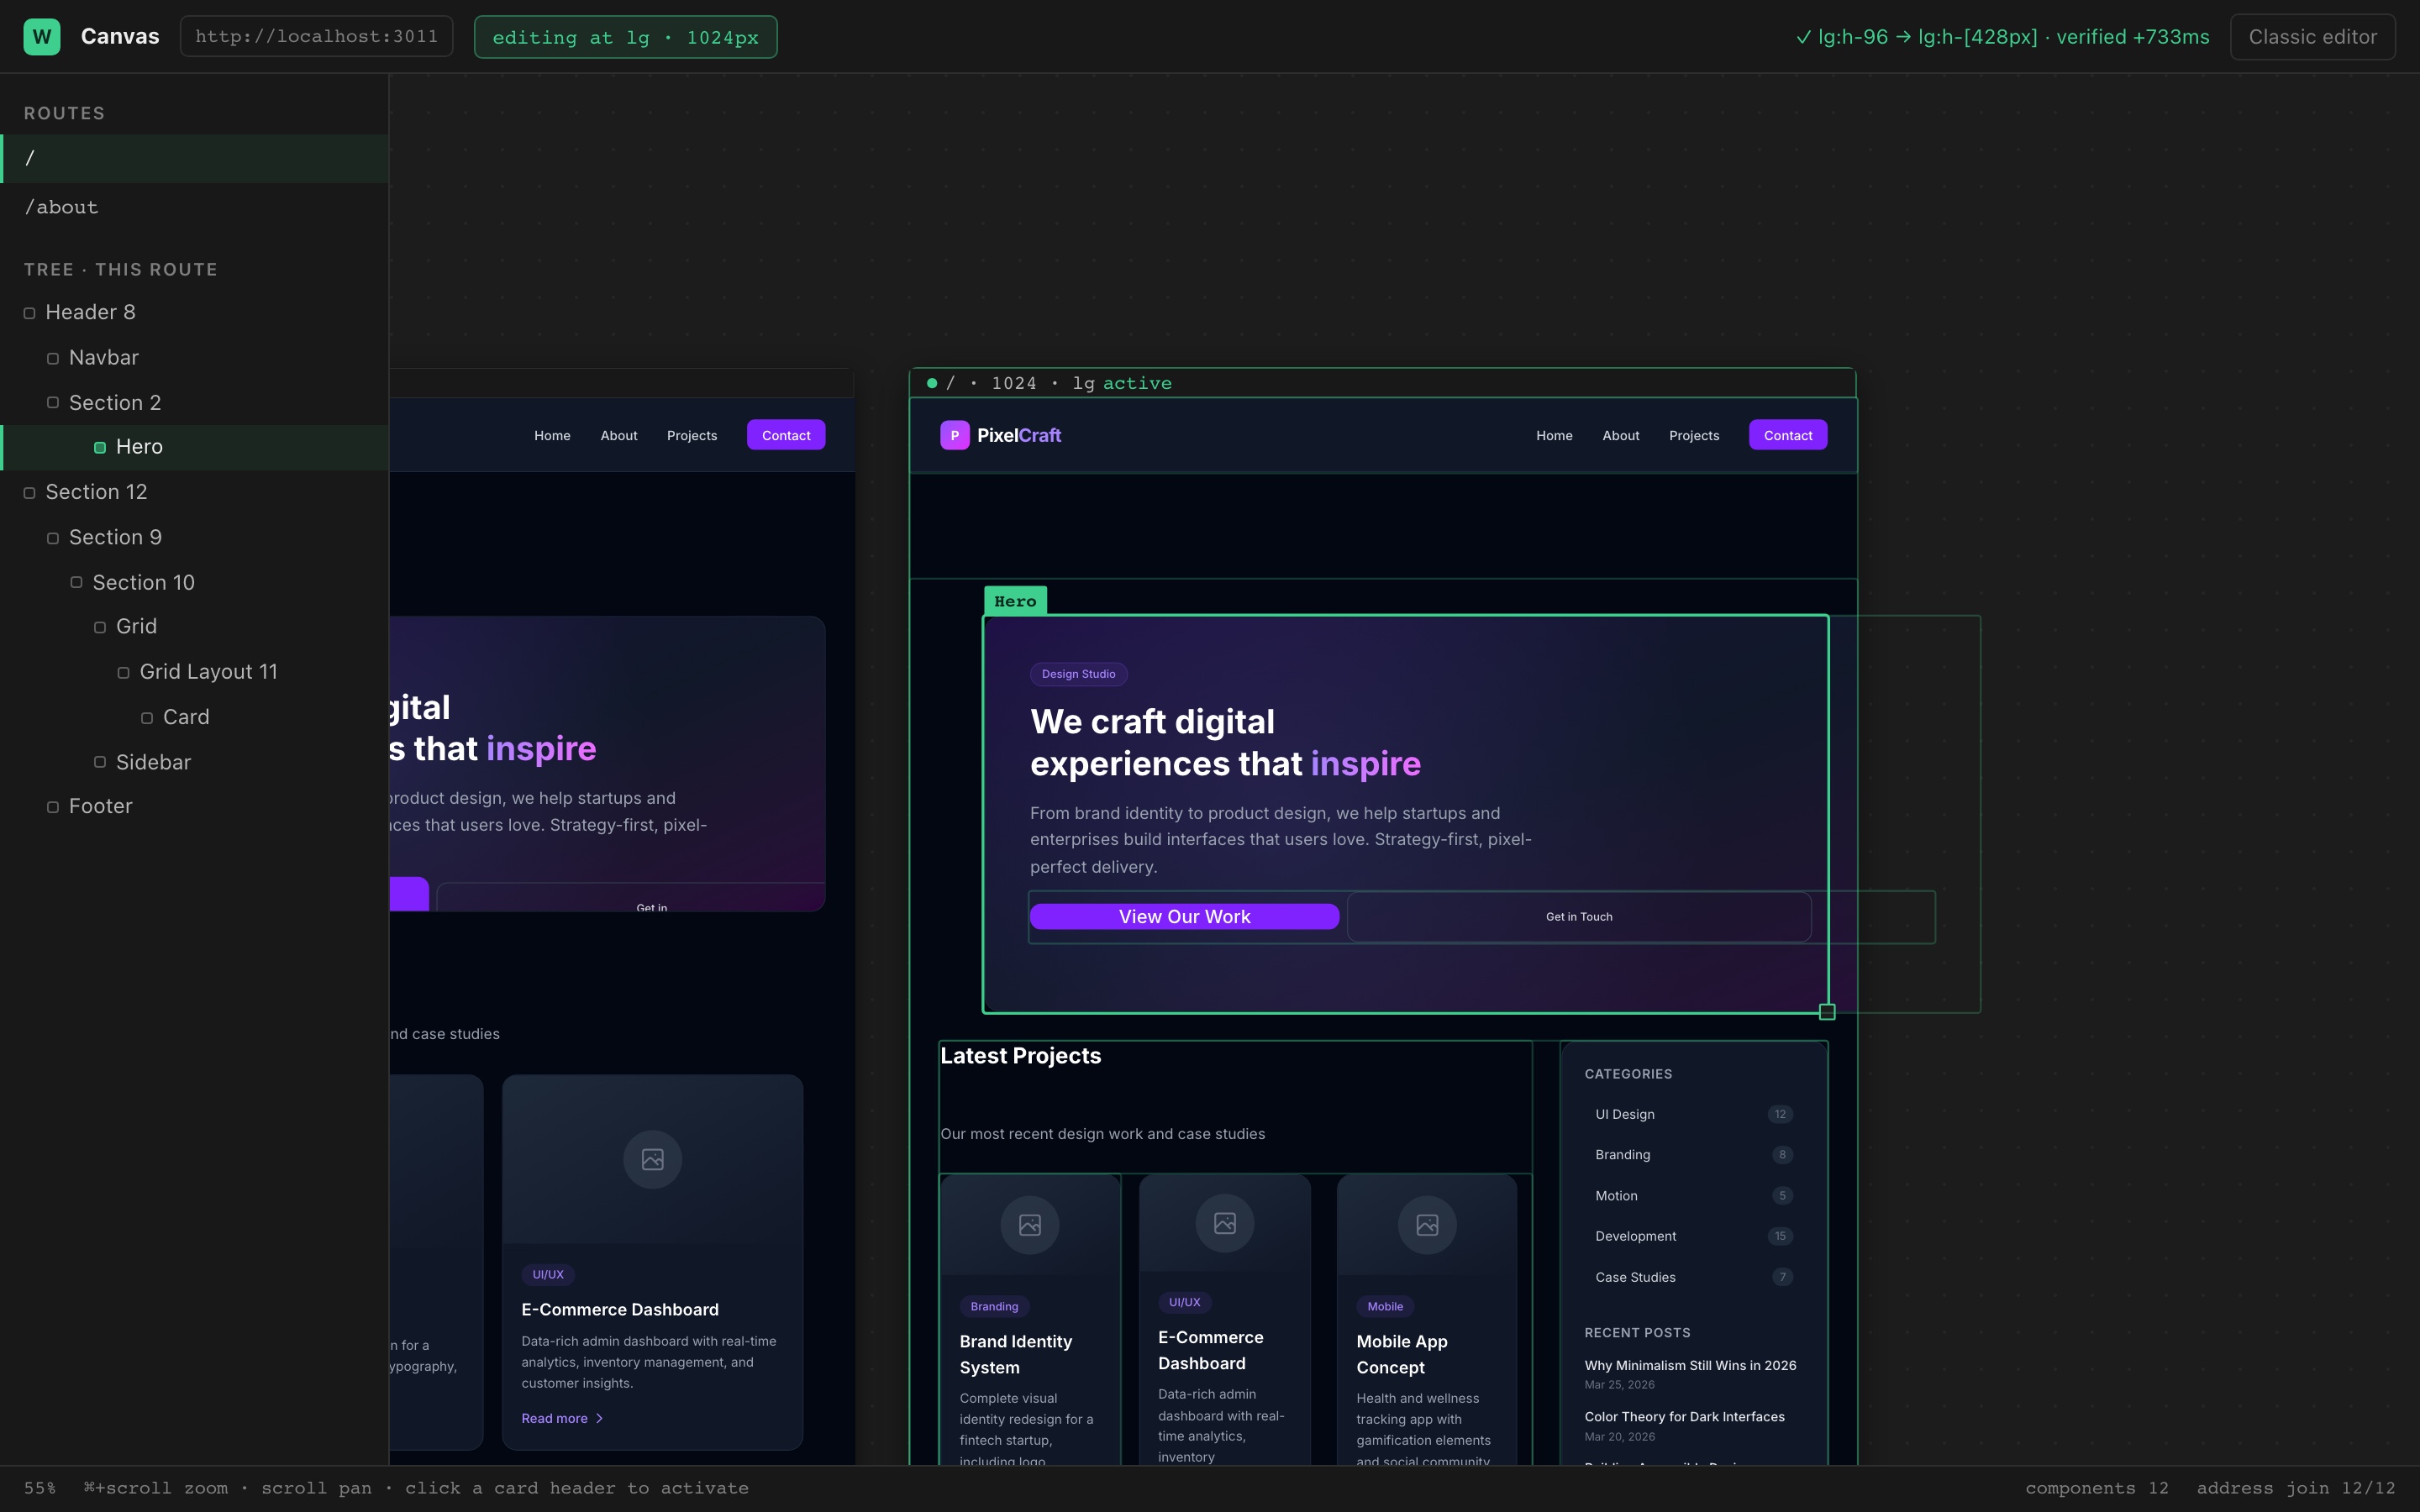Select the Sidebar tree item

point(194,762)
